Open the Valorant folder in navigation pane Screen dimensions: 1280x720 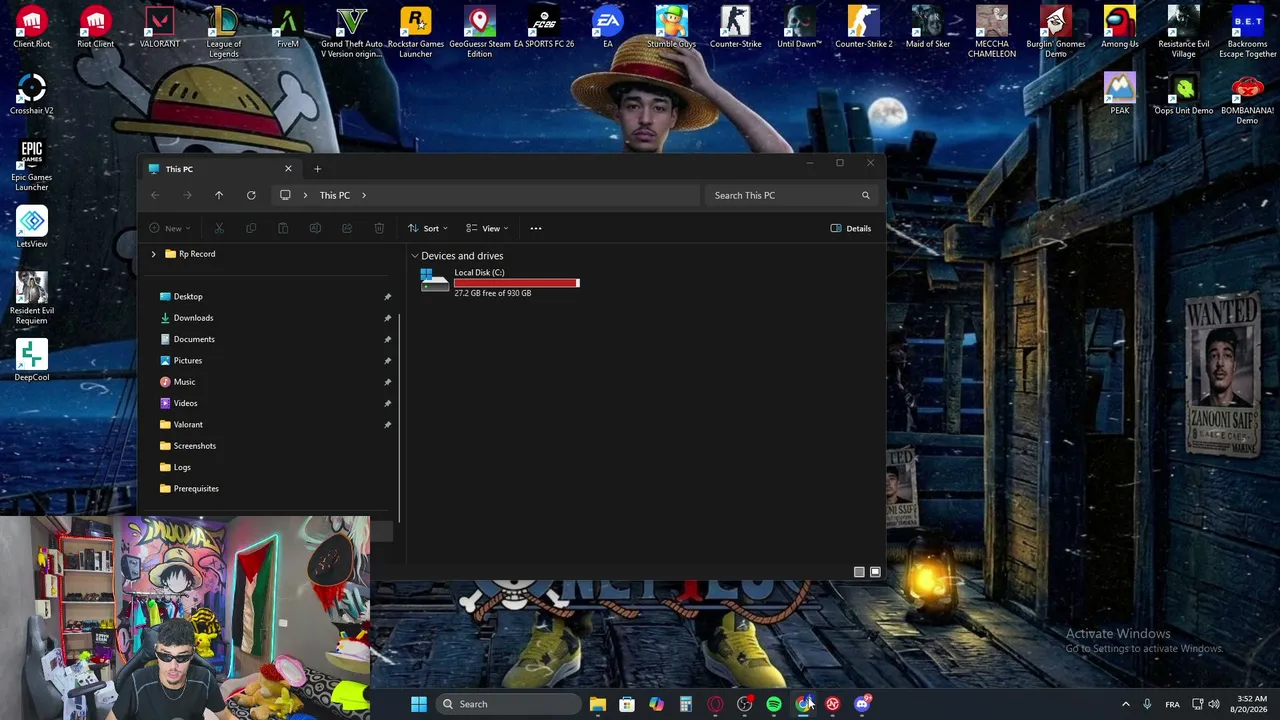click(x=188, y=425)
